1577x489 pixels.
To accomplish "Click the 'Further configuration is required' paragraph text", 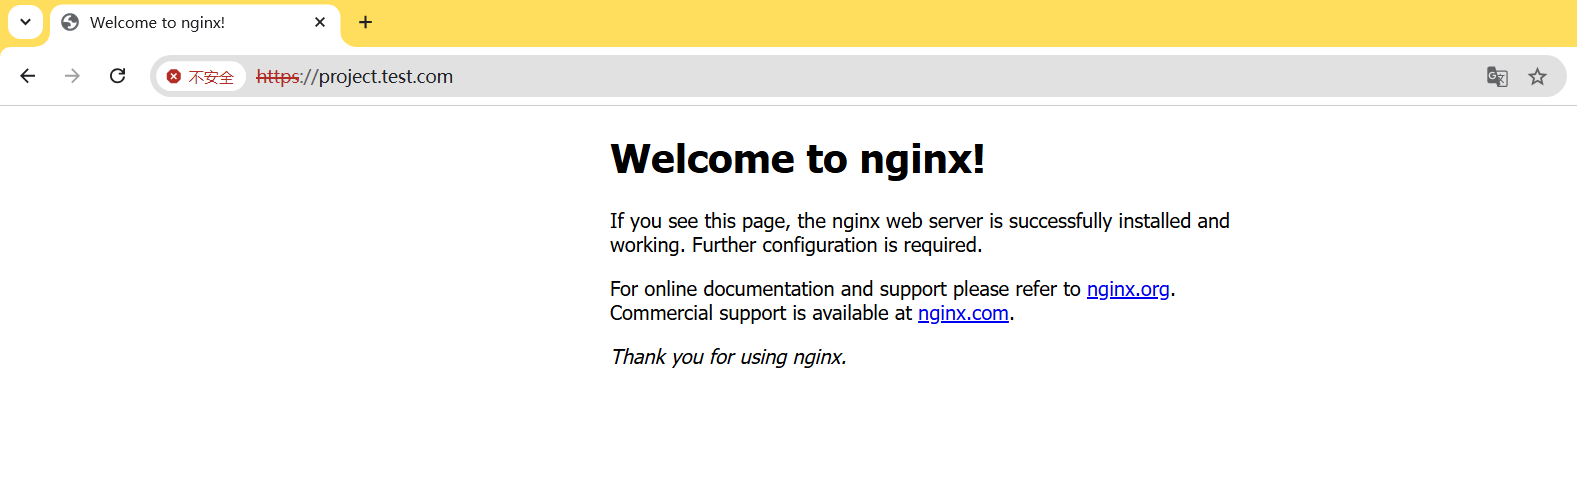I will (x=920, y=233).
